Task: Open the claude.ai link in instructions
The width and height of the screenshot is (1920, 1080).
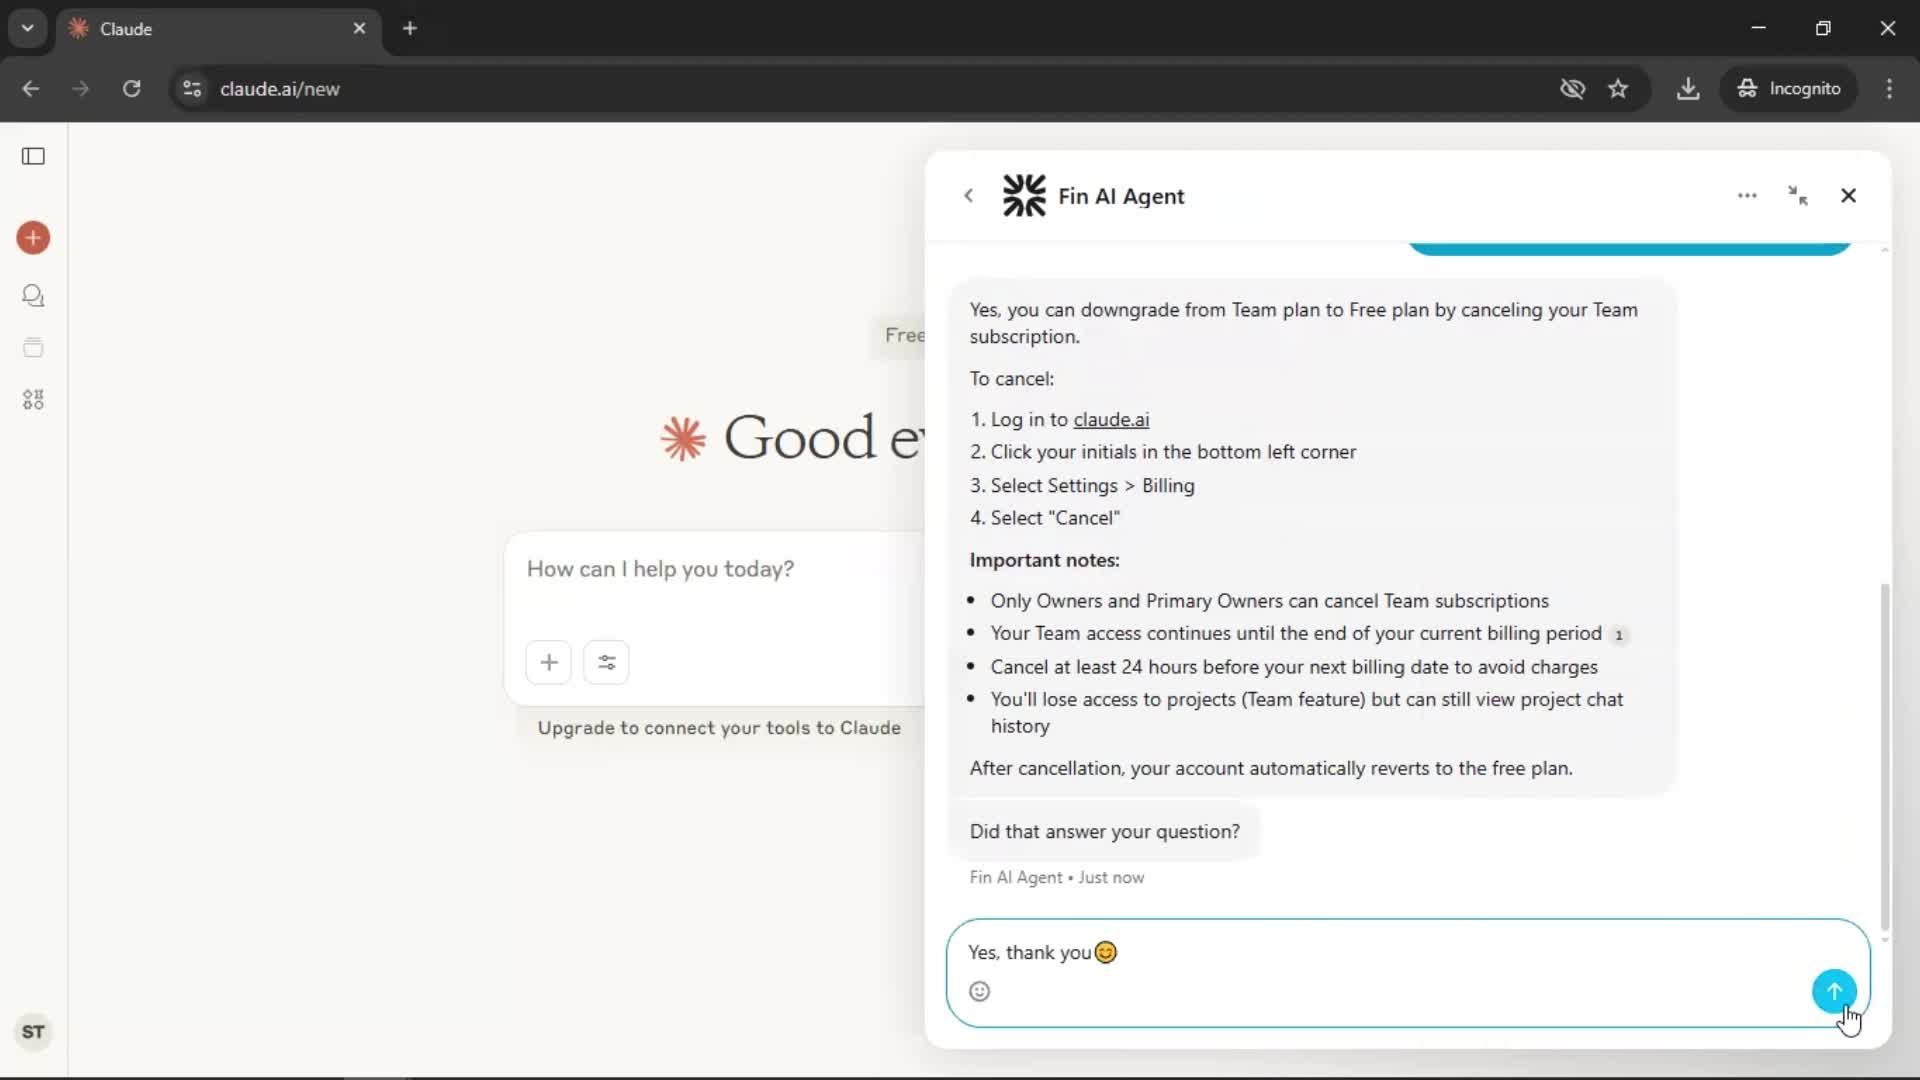Action: coord(1111,420)
